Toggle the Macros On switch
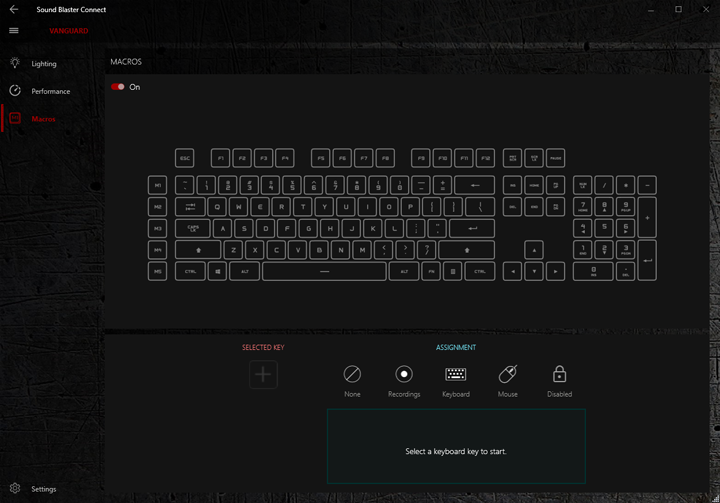720x503 pixels. click(x=118, y=87)
